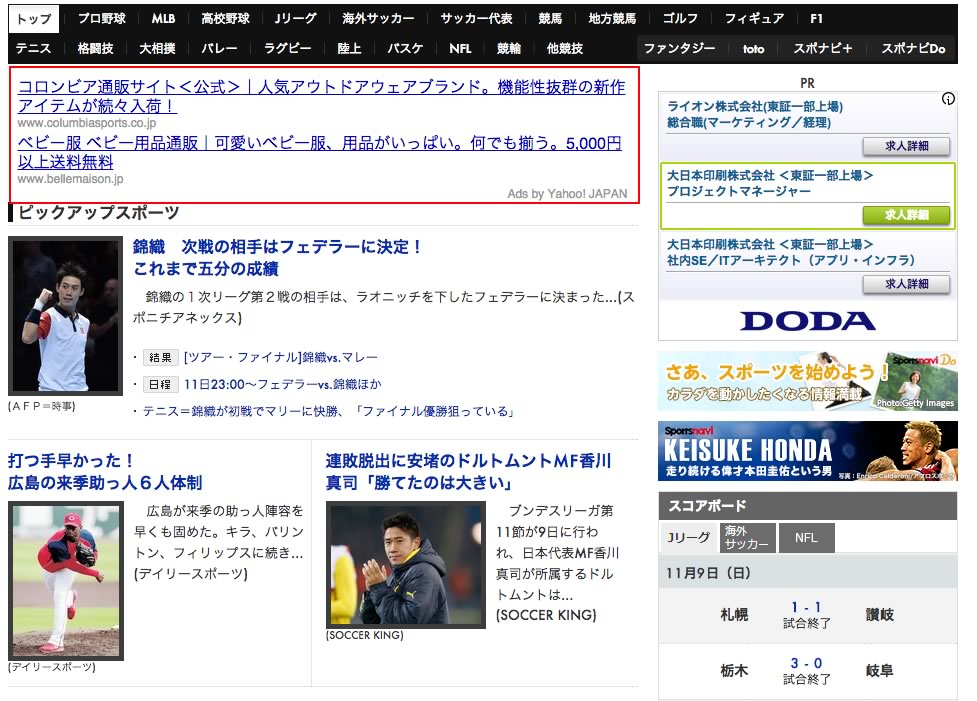Open サッカー代表 section
The image size is (977, 701).
[x=476, y=19]
